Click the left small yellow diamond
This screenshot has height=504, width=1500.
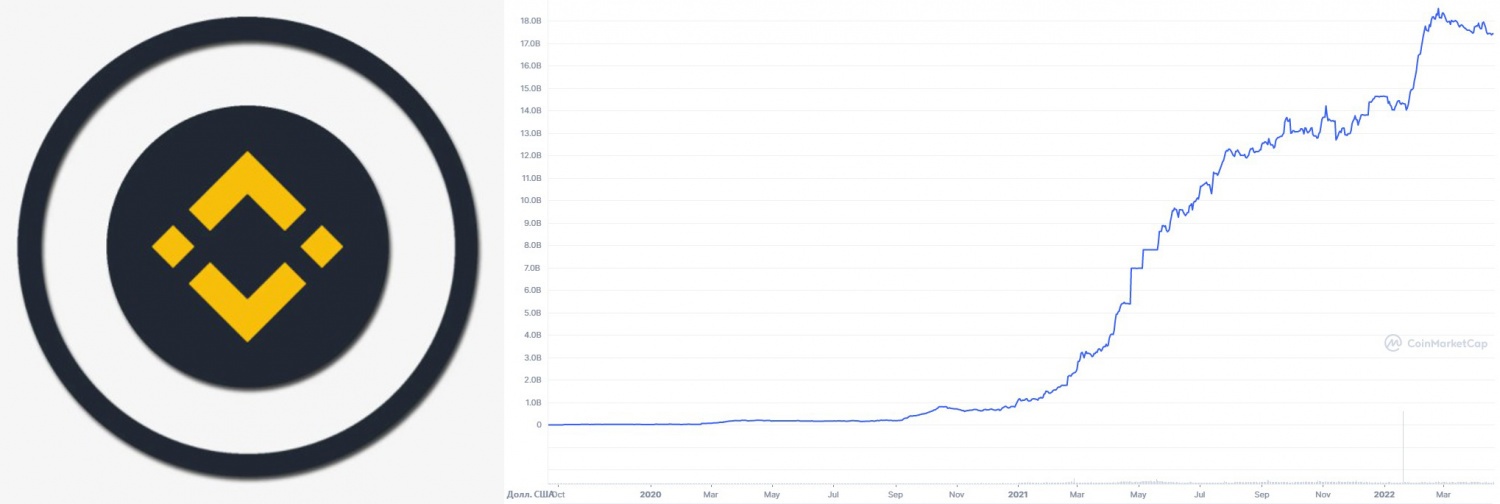coord(172,246)
